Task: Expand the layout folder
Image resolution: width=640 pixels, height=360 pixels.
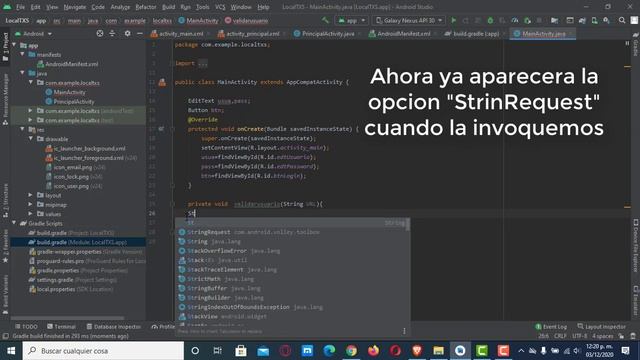Action: click(x=31, y=195)
